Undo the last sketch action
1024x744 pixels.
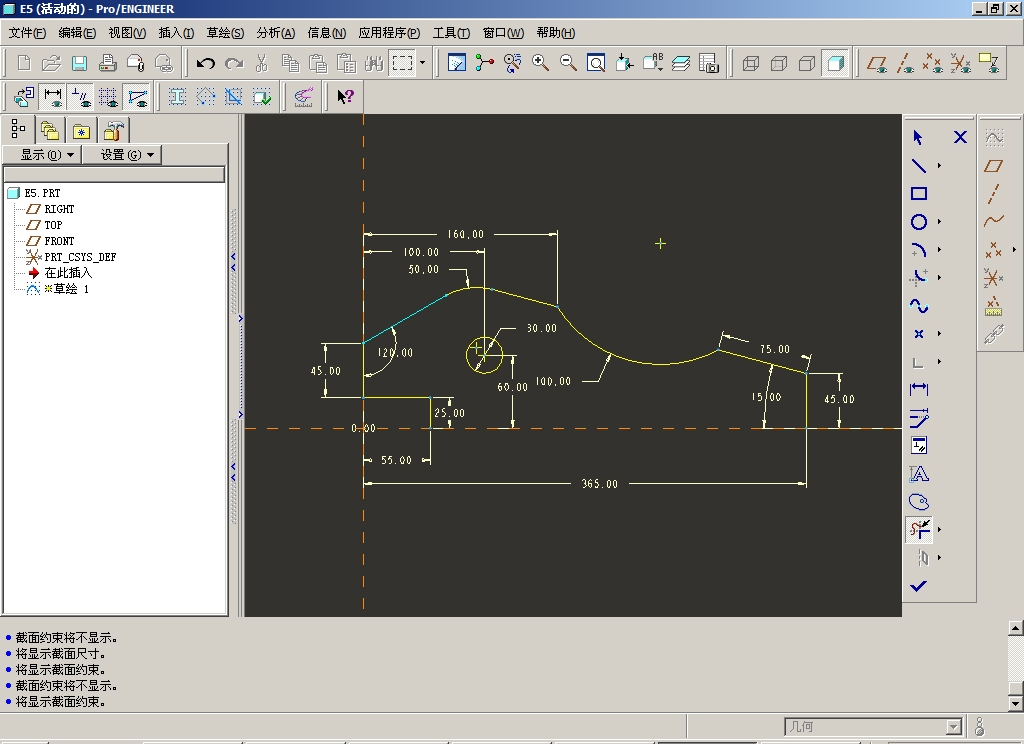click(x=206, y=63)
